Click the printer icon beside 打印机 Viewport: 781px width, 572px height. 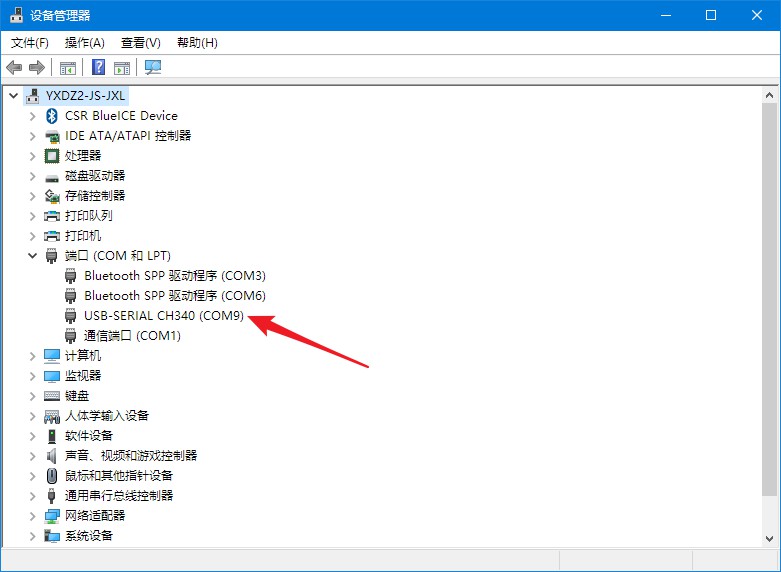[52, 236]
